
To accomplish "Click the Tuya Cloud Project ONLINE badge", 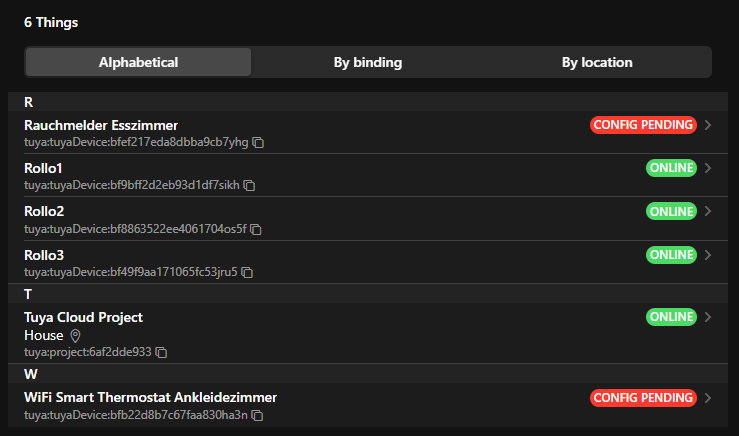I will [671, 317].
